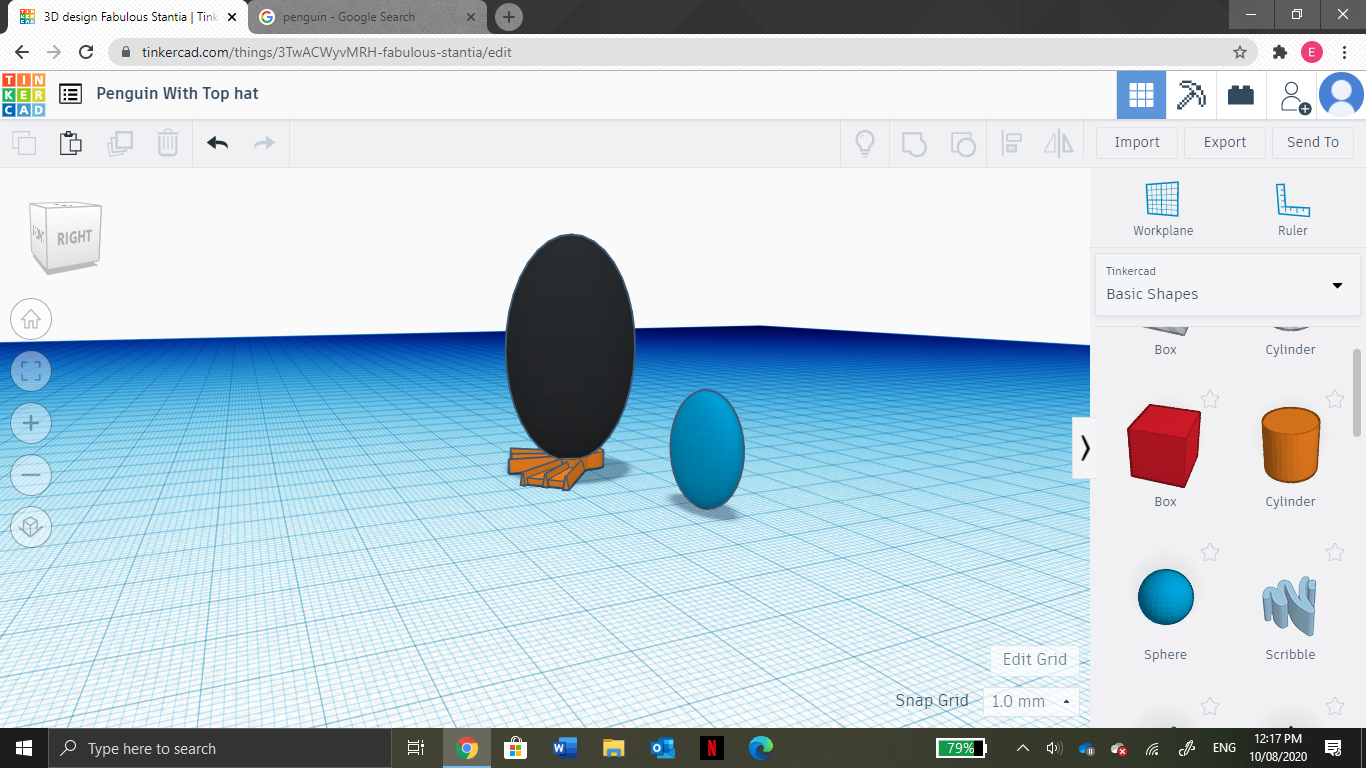Open the Chrome extensions puzzle icon
Viewport: 1366px width, 768px height.
[x=1280, y=52]
